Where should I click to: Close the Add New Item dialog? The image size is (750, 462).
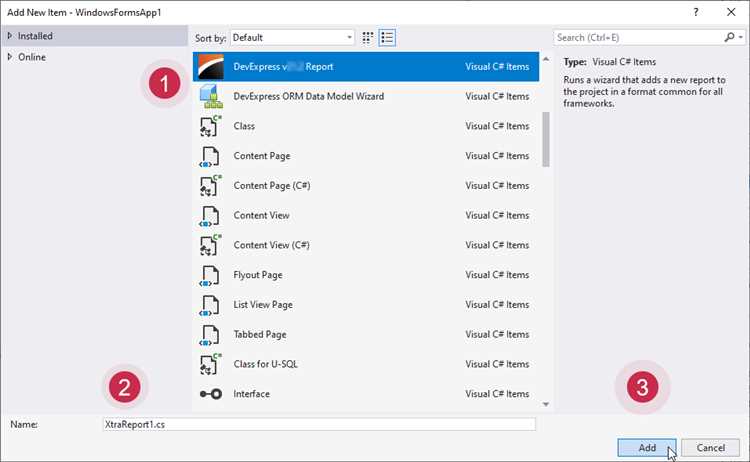(731, 12)
